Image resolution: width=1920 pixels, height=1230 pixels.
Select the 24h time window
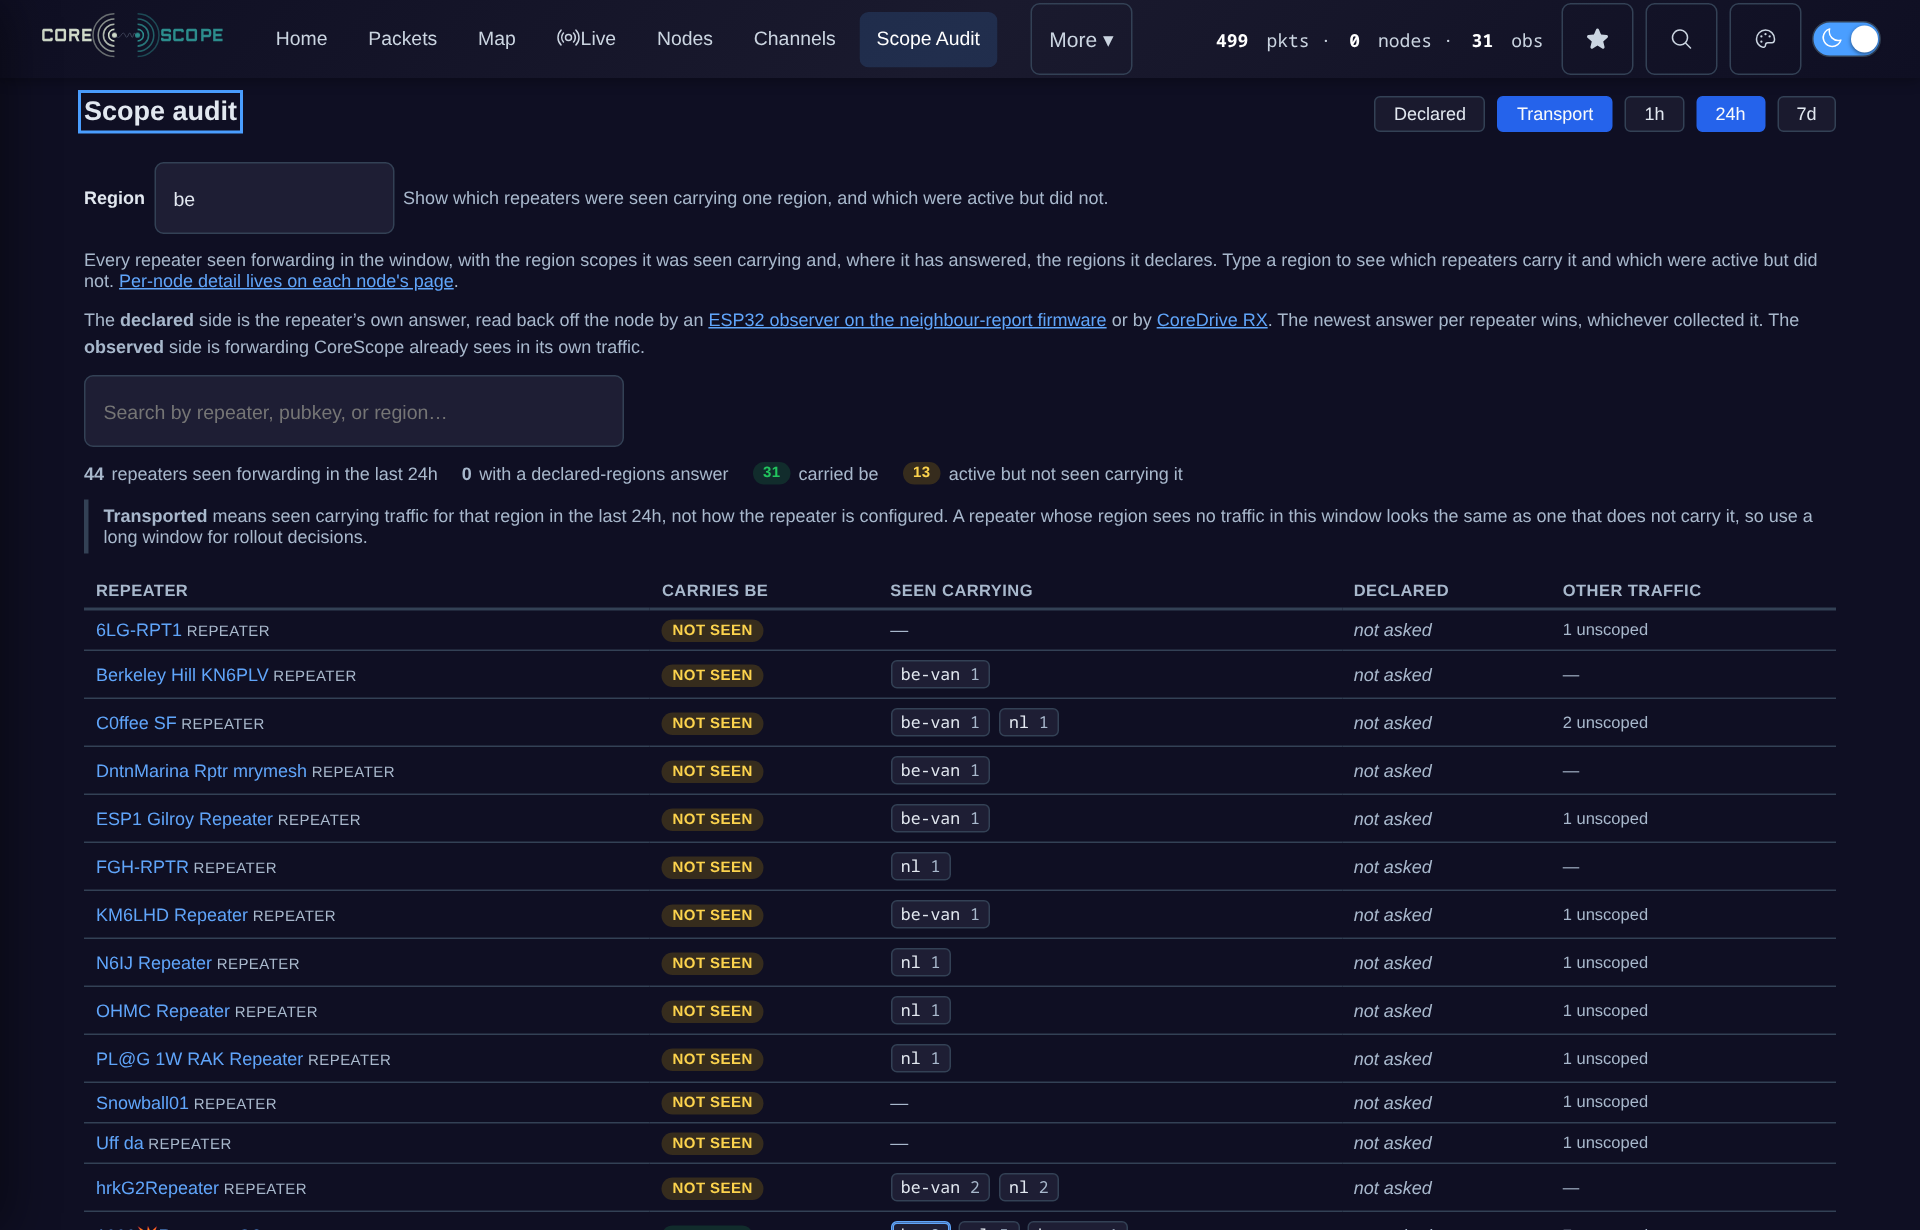point(1730,114)
